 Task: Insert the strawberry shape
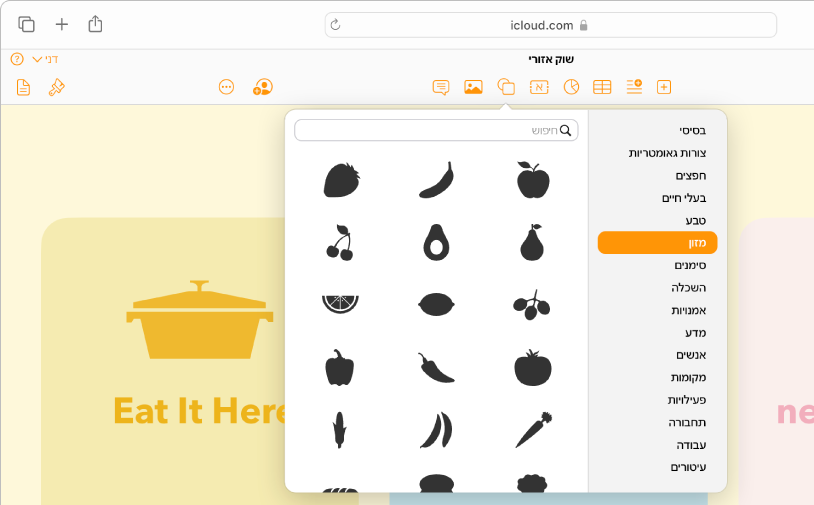[x=341, y=180]
